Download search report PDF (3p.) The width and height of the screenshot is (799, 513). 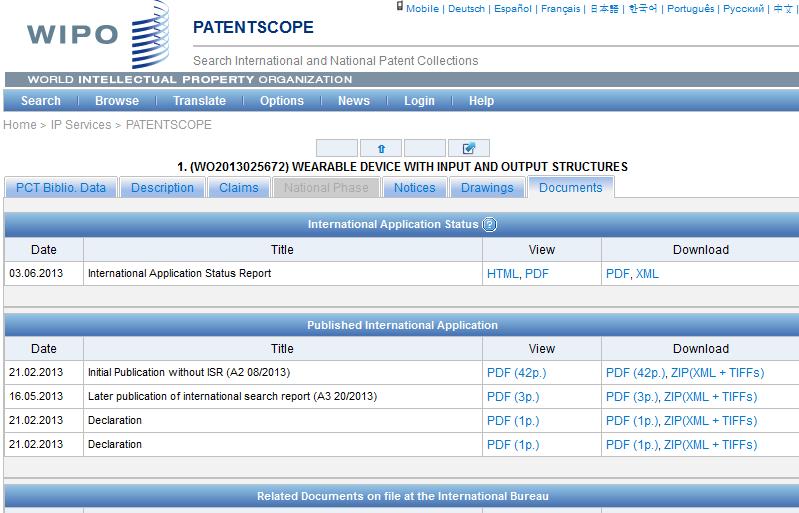click(x=632, y=397)
